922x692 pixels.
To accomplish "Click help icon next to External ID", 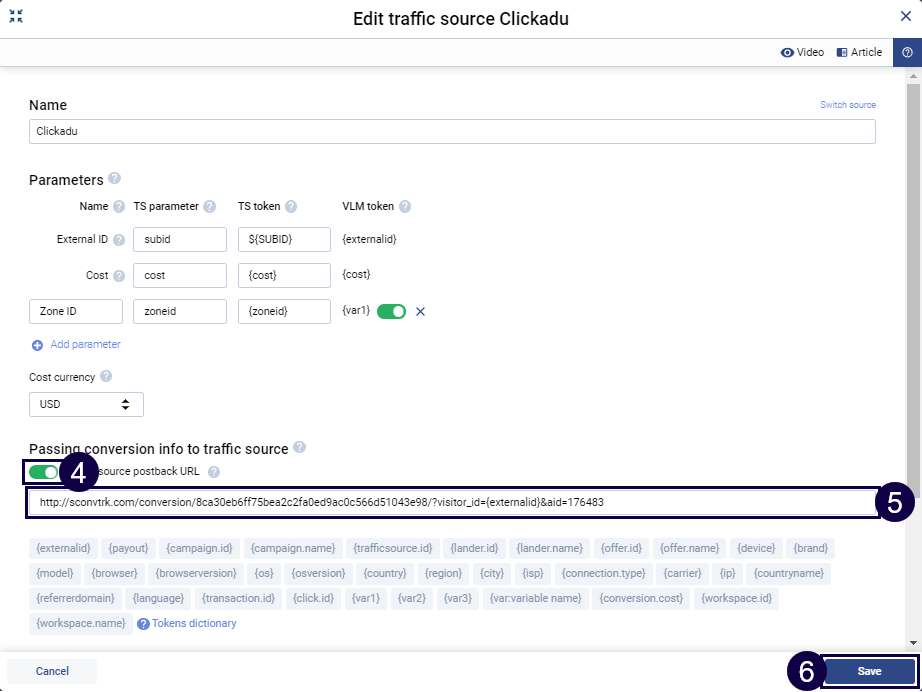I will coord(119,240).
